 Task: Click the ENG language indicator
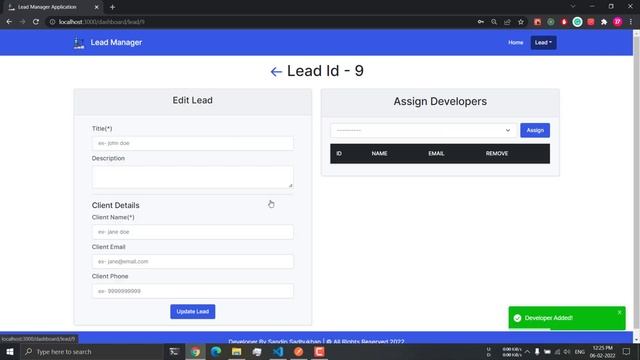pyautogui.click(x=580, y=351)
